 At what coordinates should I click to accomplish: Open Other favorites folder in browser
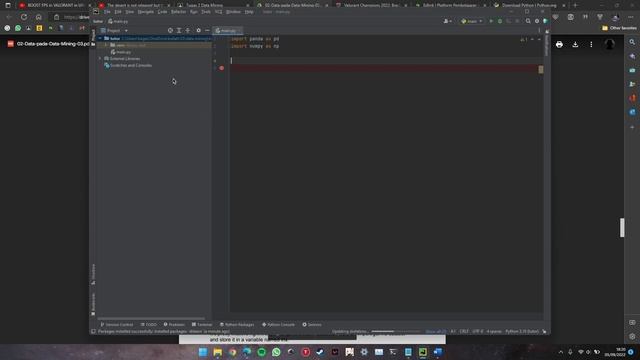619,28
